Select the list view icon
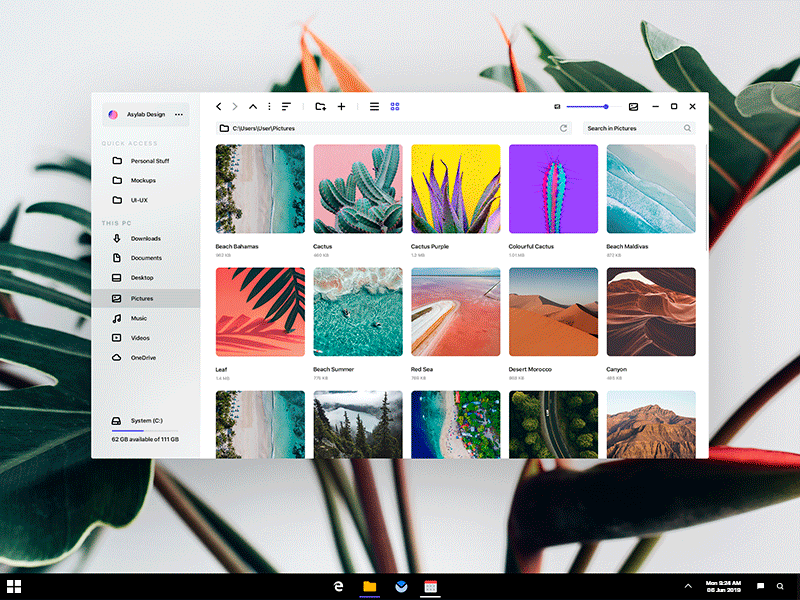Screen dimensions: 800x600 pyautogui.click(x=374, y=106)
